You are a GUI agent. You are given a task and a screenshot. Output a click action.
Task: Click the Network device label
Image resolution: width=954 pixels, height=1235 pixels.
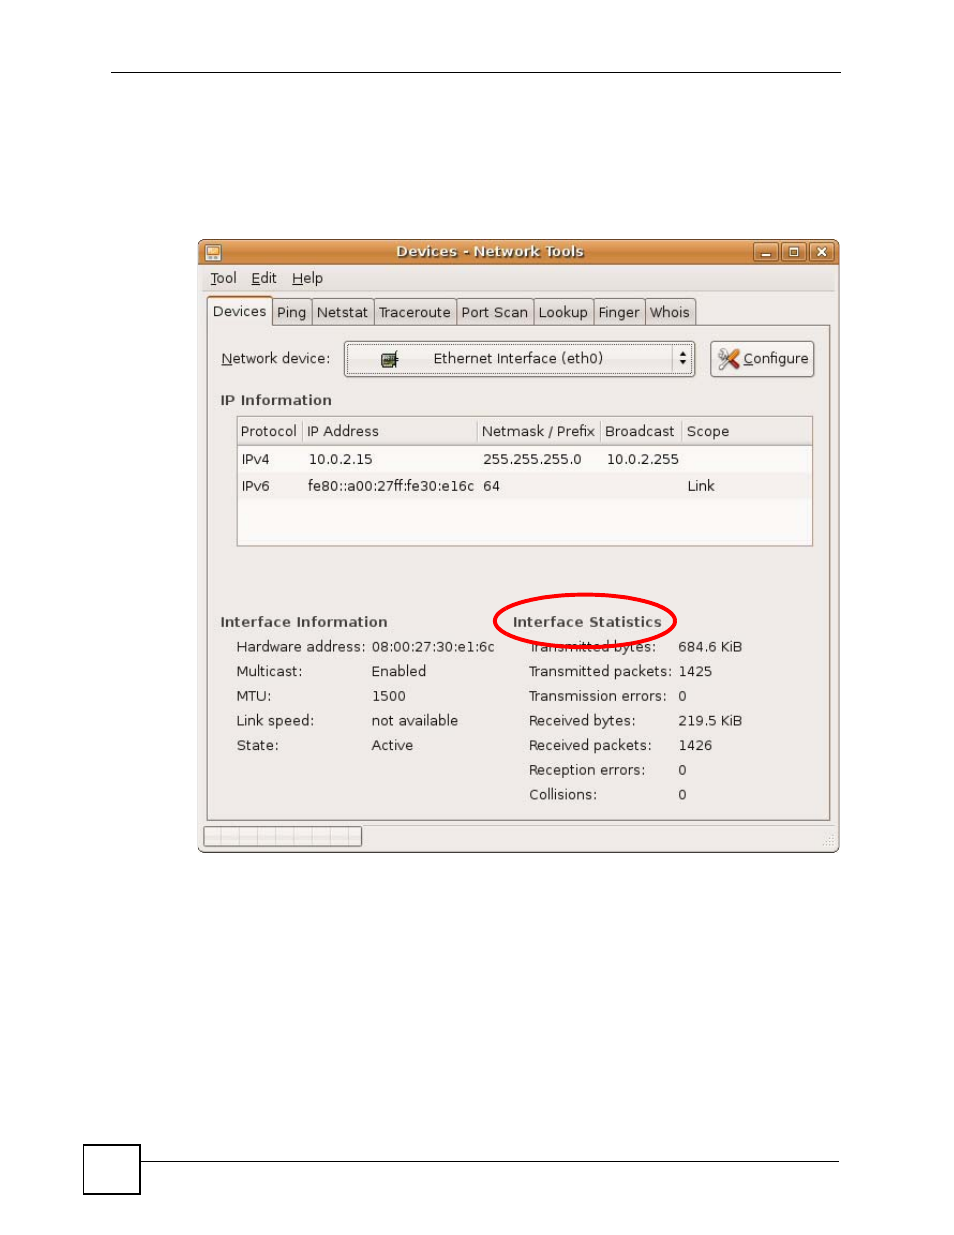click(275, 359)
